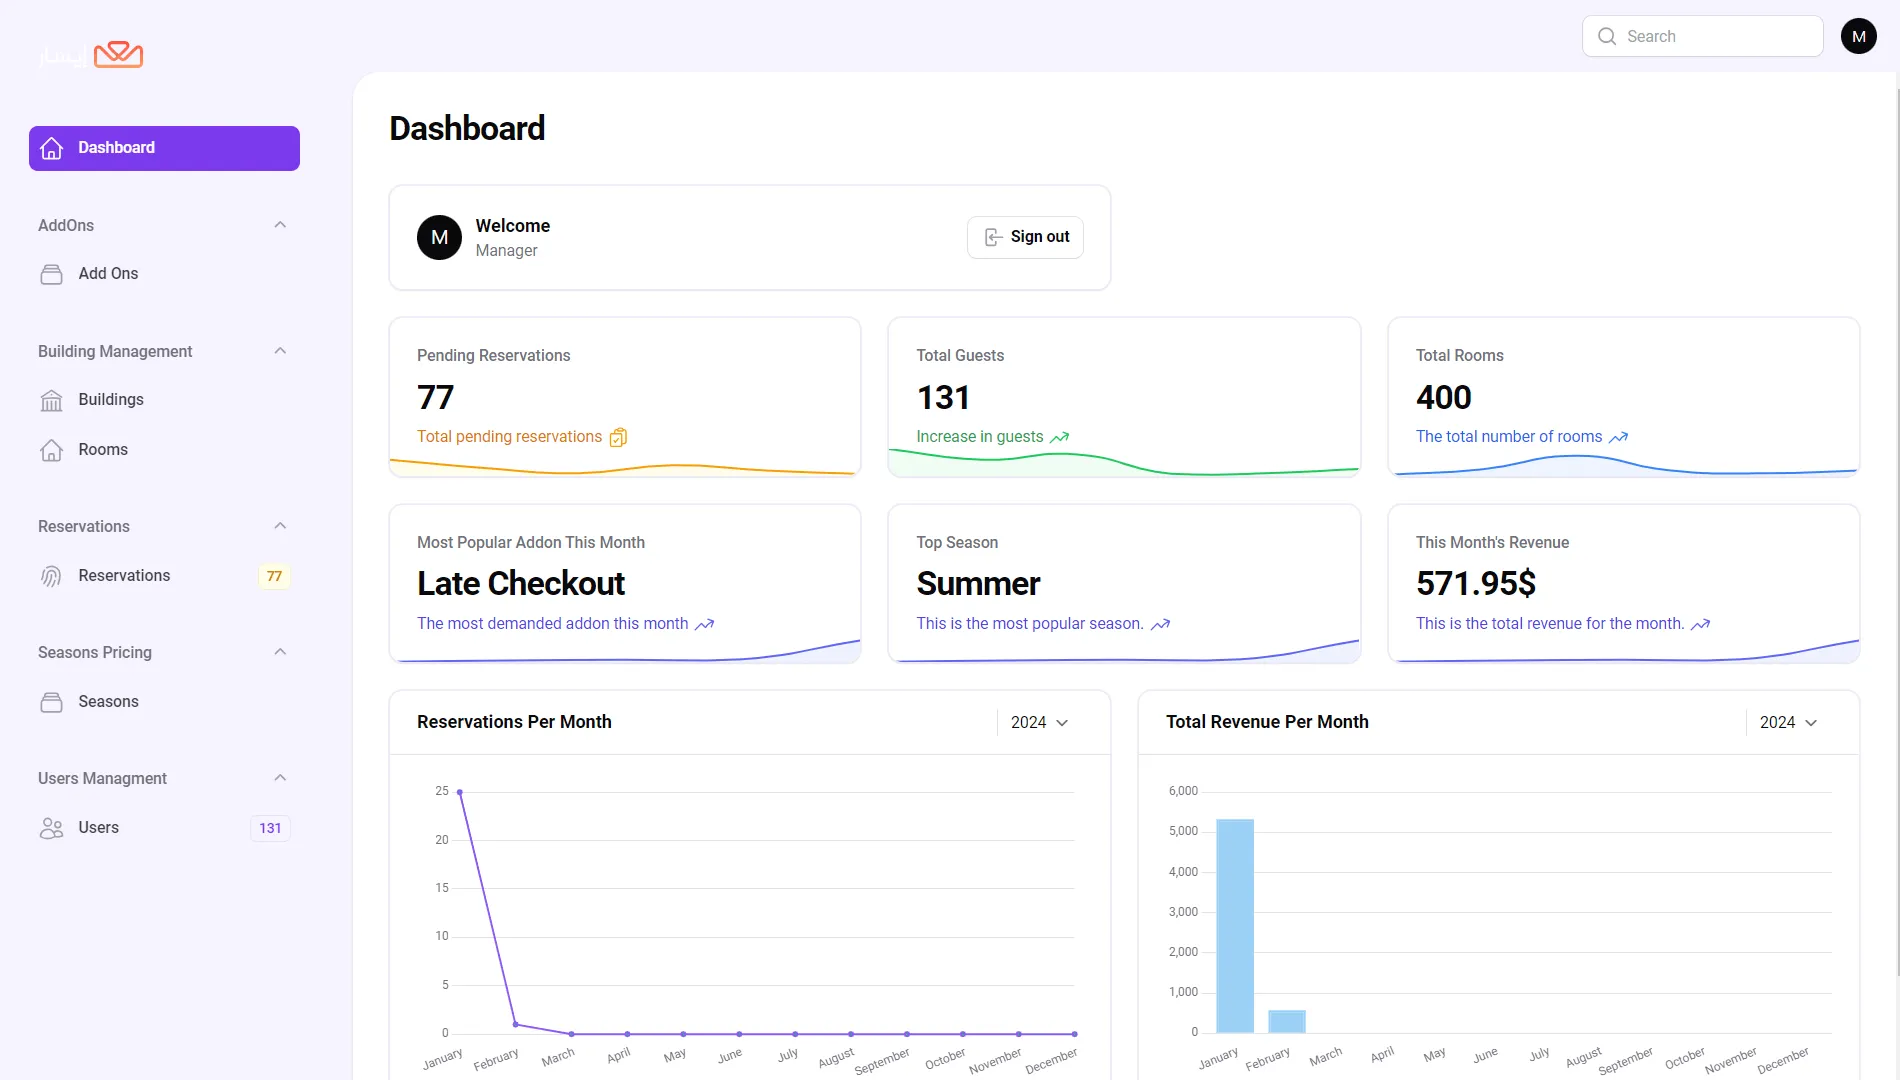Open the profile avatar in the header
This screenshot has width=1900, height=1080.
click(1858, 36)
